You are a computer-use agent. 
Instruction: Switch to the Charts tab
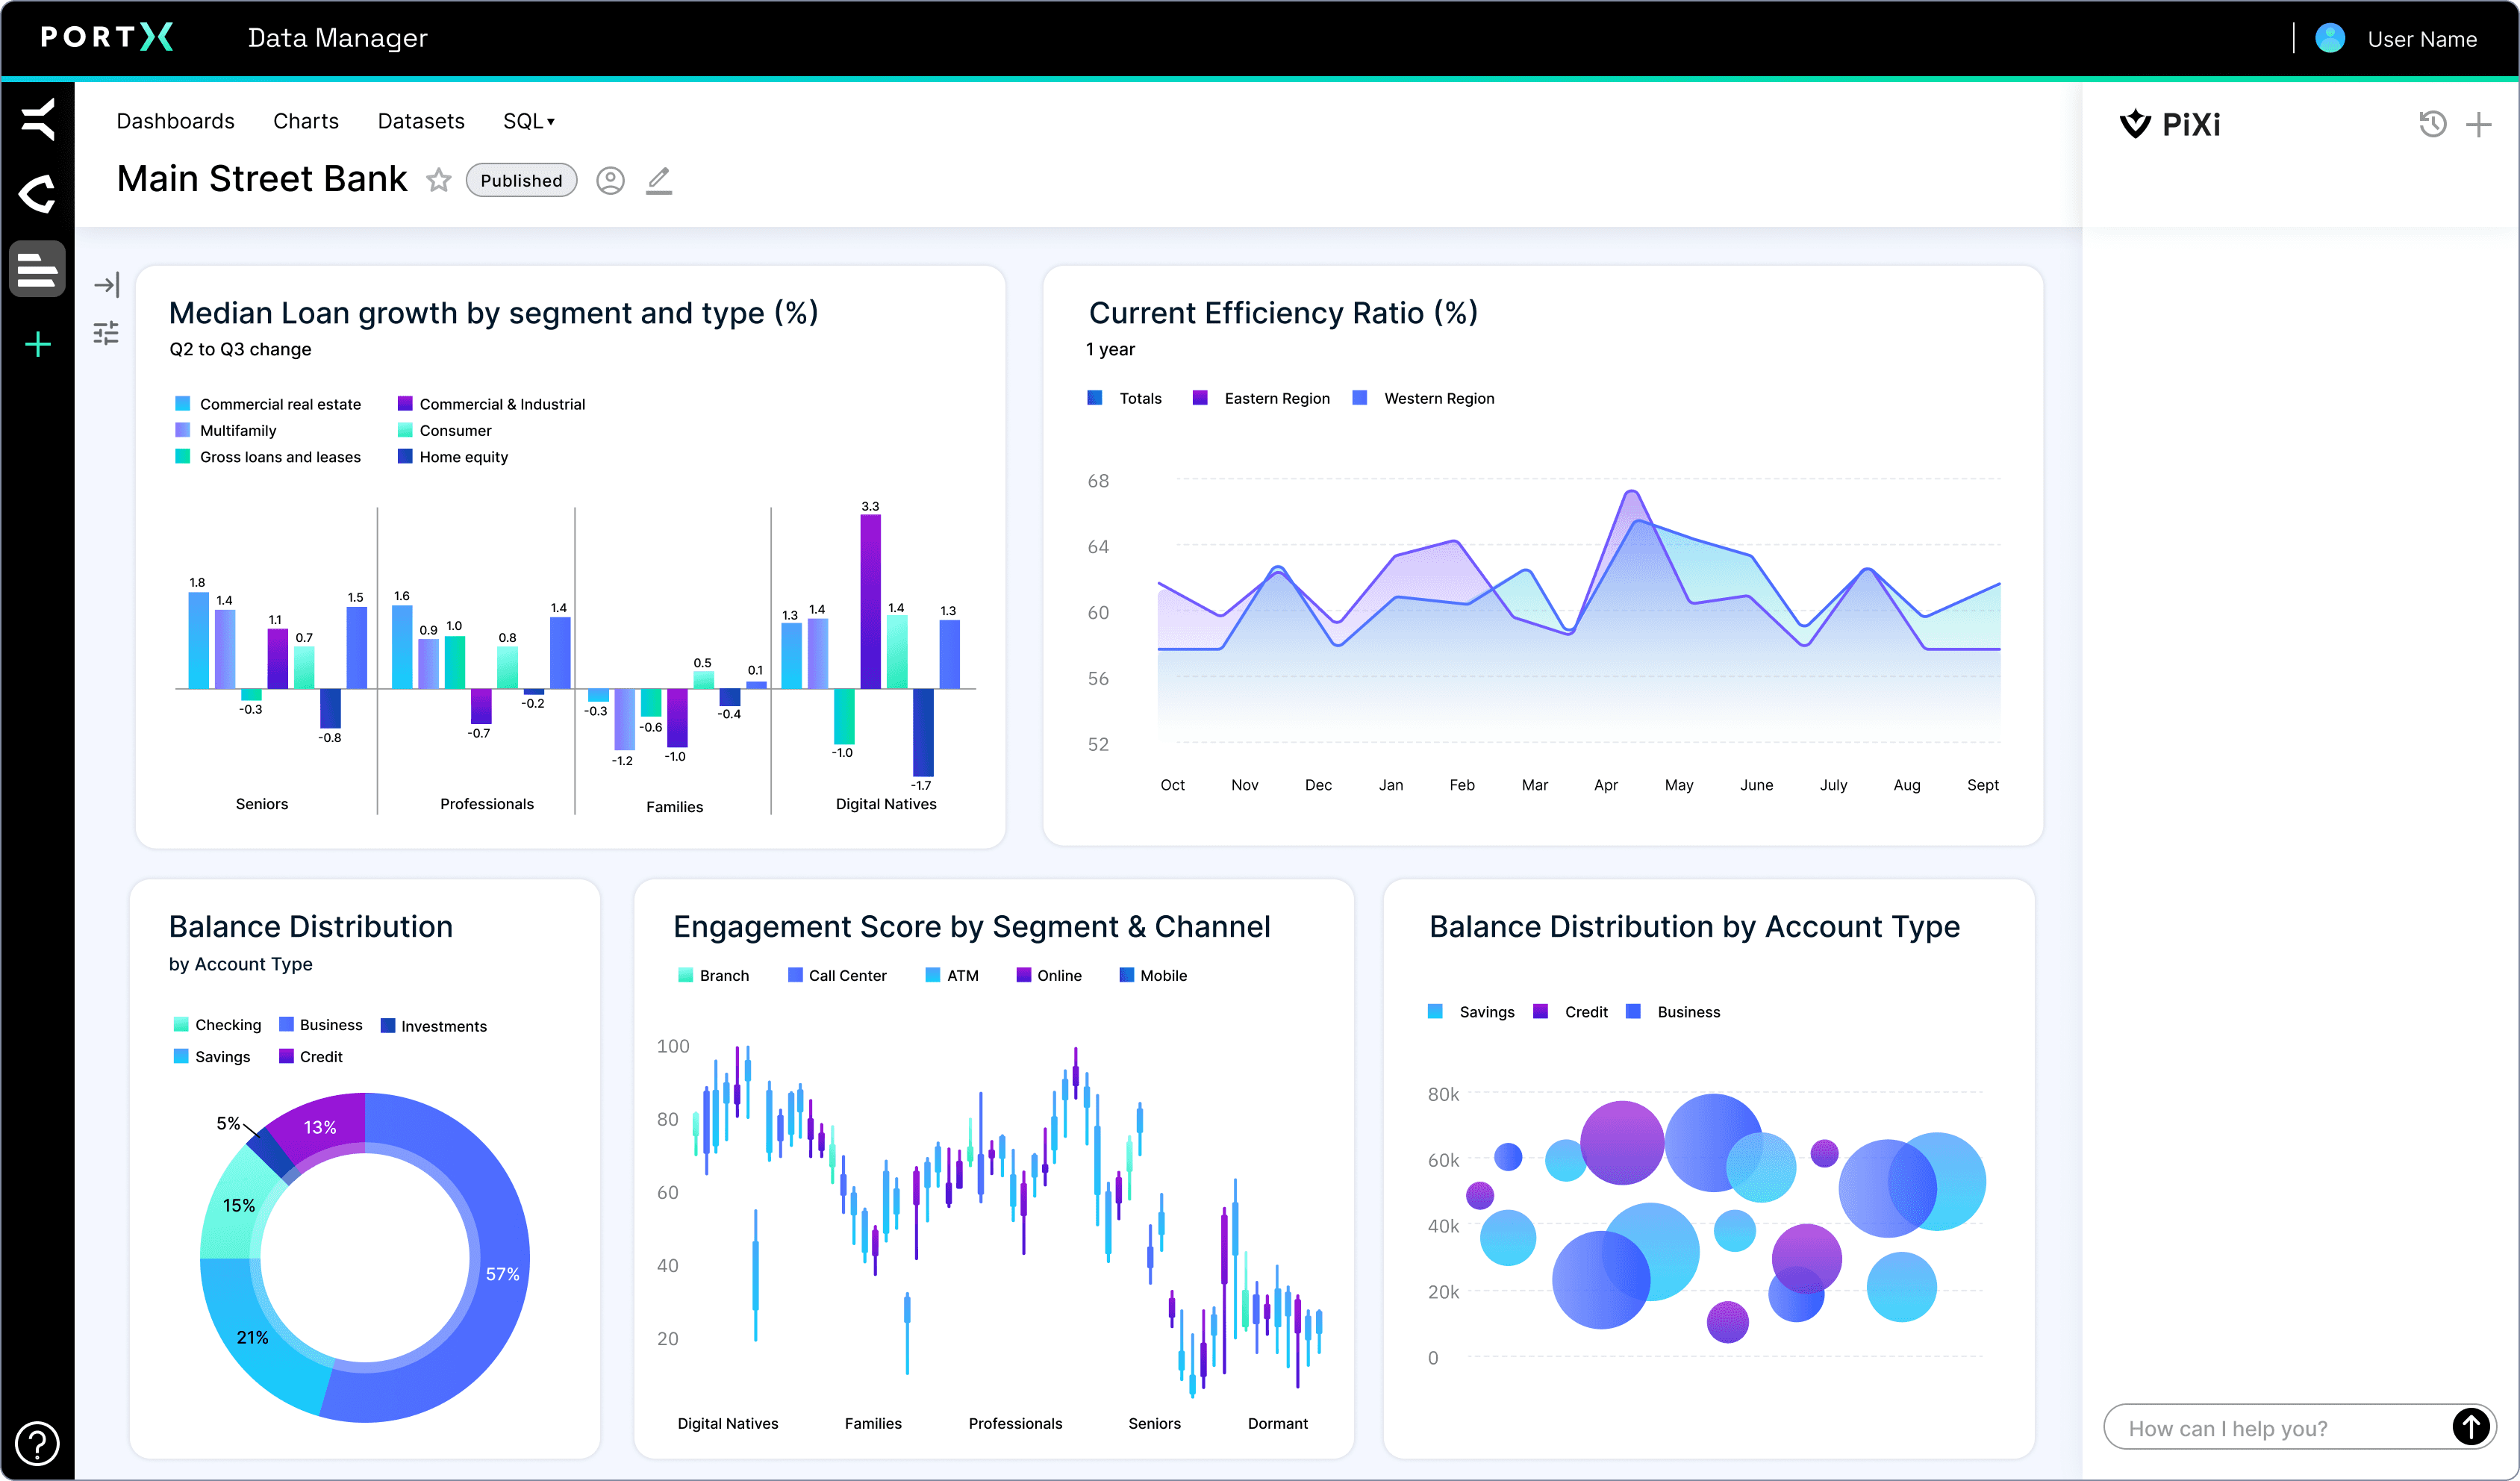coord(306,120)
